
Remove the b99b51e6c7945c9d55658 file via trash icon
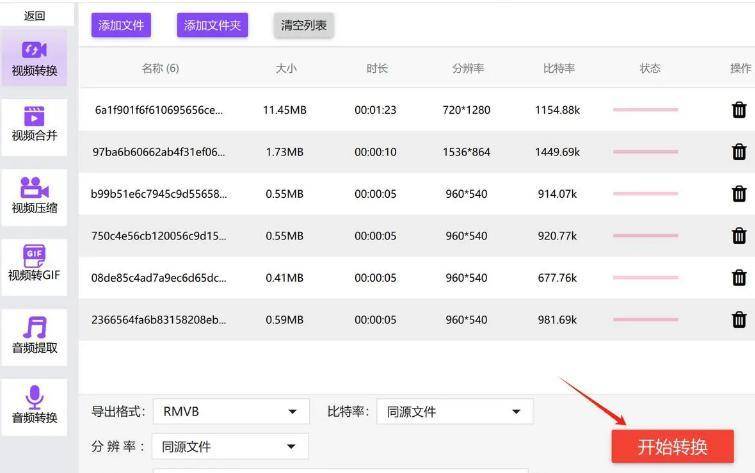click(739, 194)
